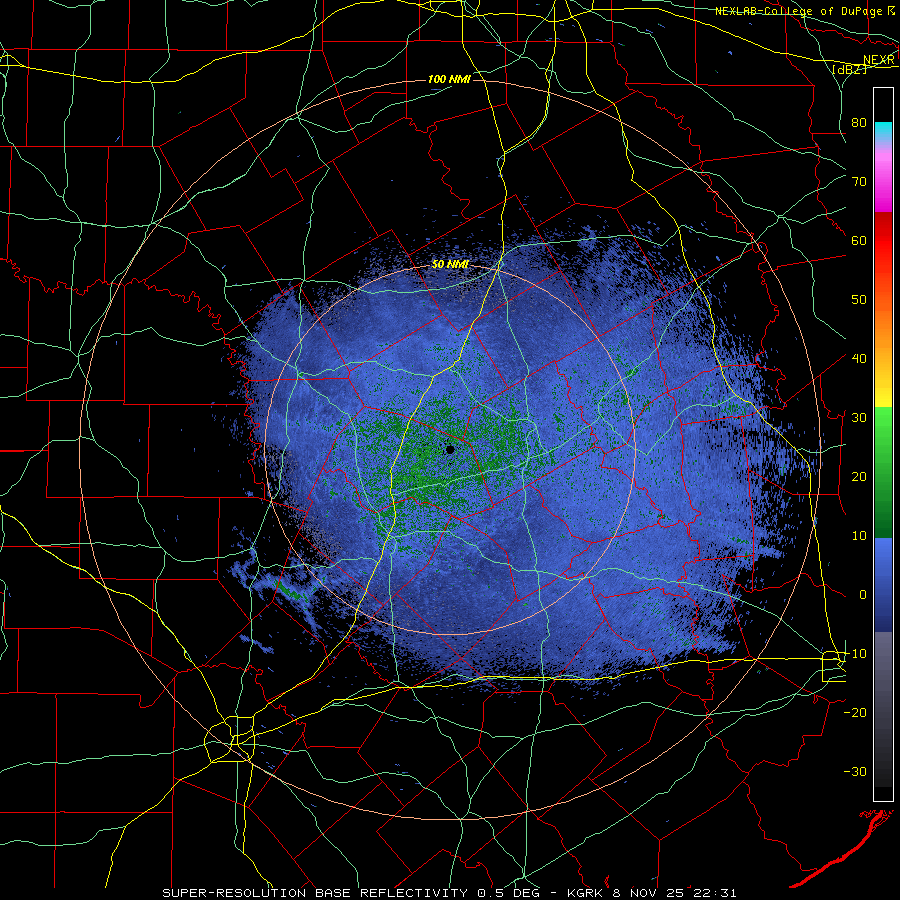The image size is (900, 900).
Task: Click the 20 value on the dBZ scale
Action: [859, 476]
